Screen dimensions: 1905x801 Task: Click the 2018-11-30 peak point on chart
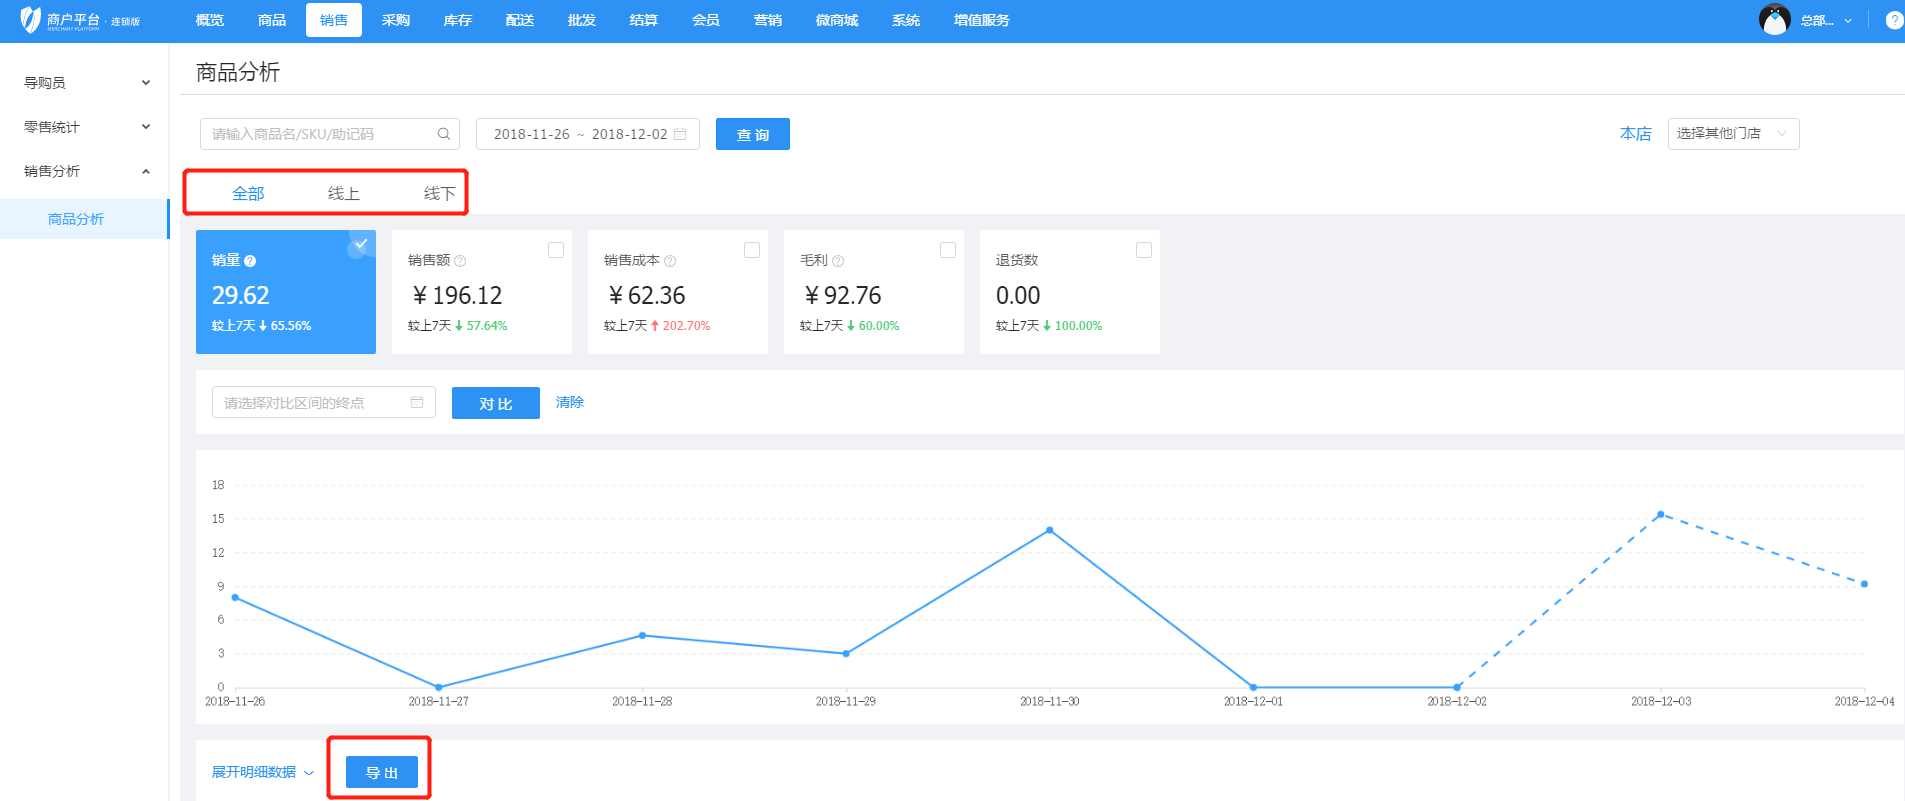pos(1049,530)
